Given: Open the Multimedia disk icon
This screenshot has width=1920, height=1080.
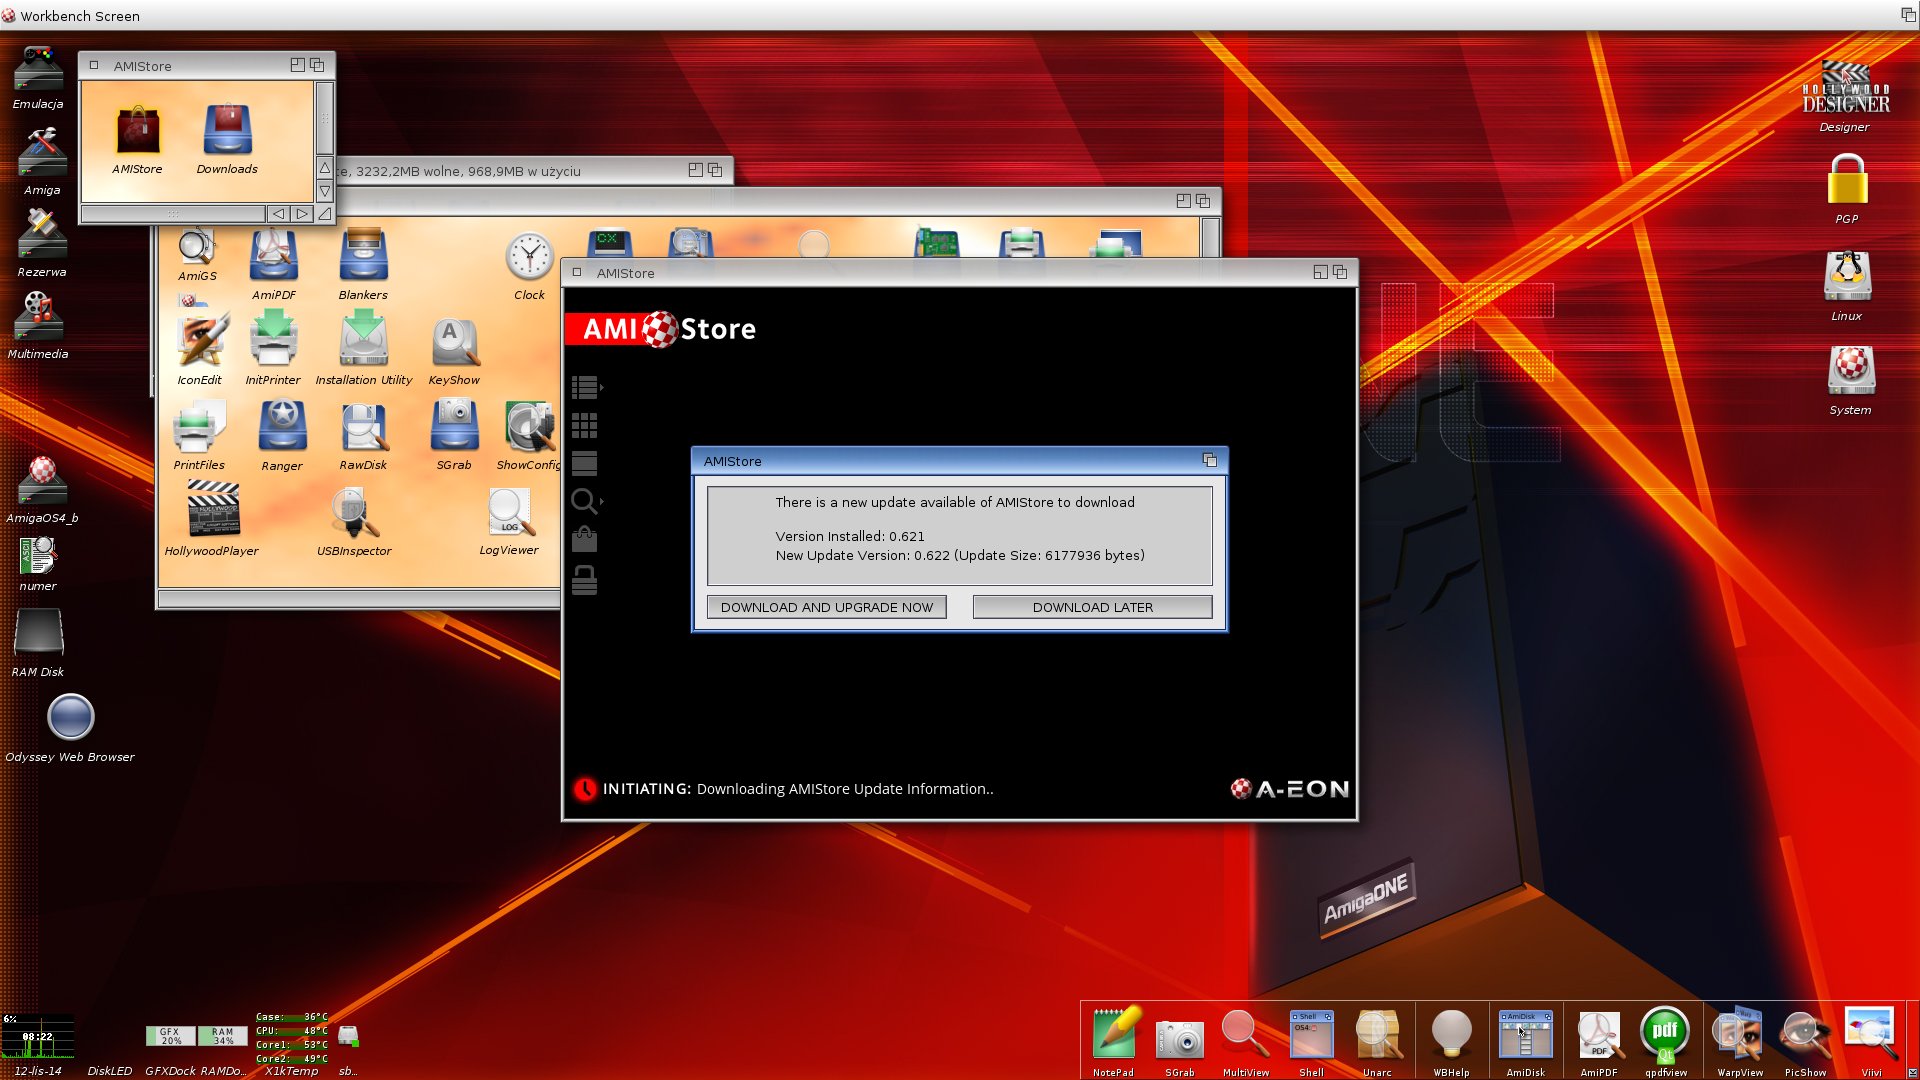Looking at the screenshot, I should tap(38, 326).
